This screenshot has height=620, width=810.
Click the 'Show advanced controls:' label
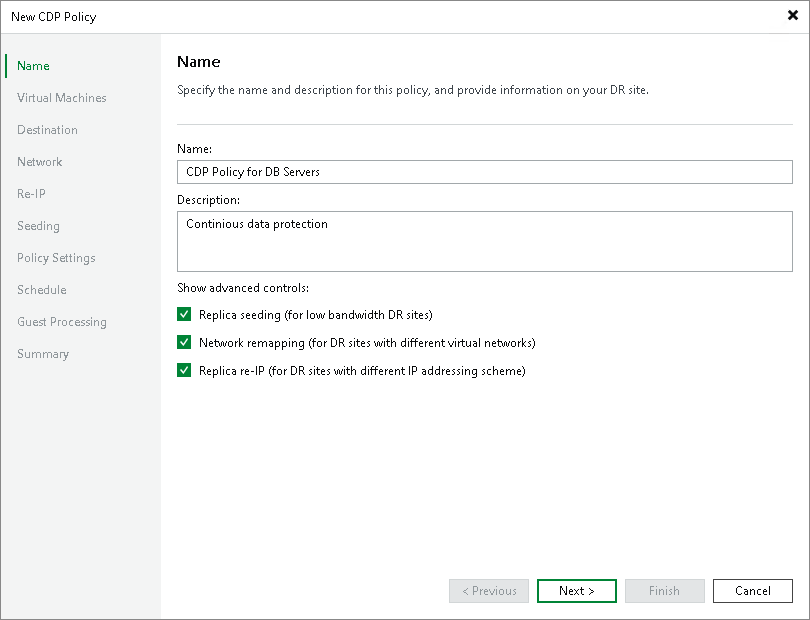click(x=243, y=288)
